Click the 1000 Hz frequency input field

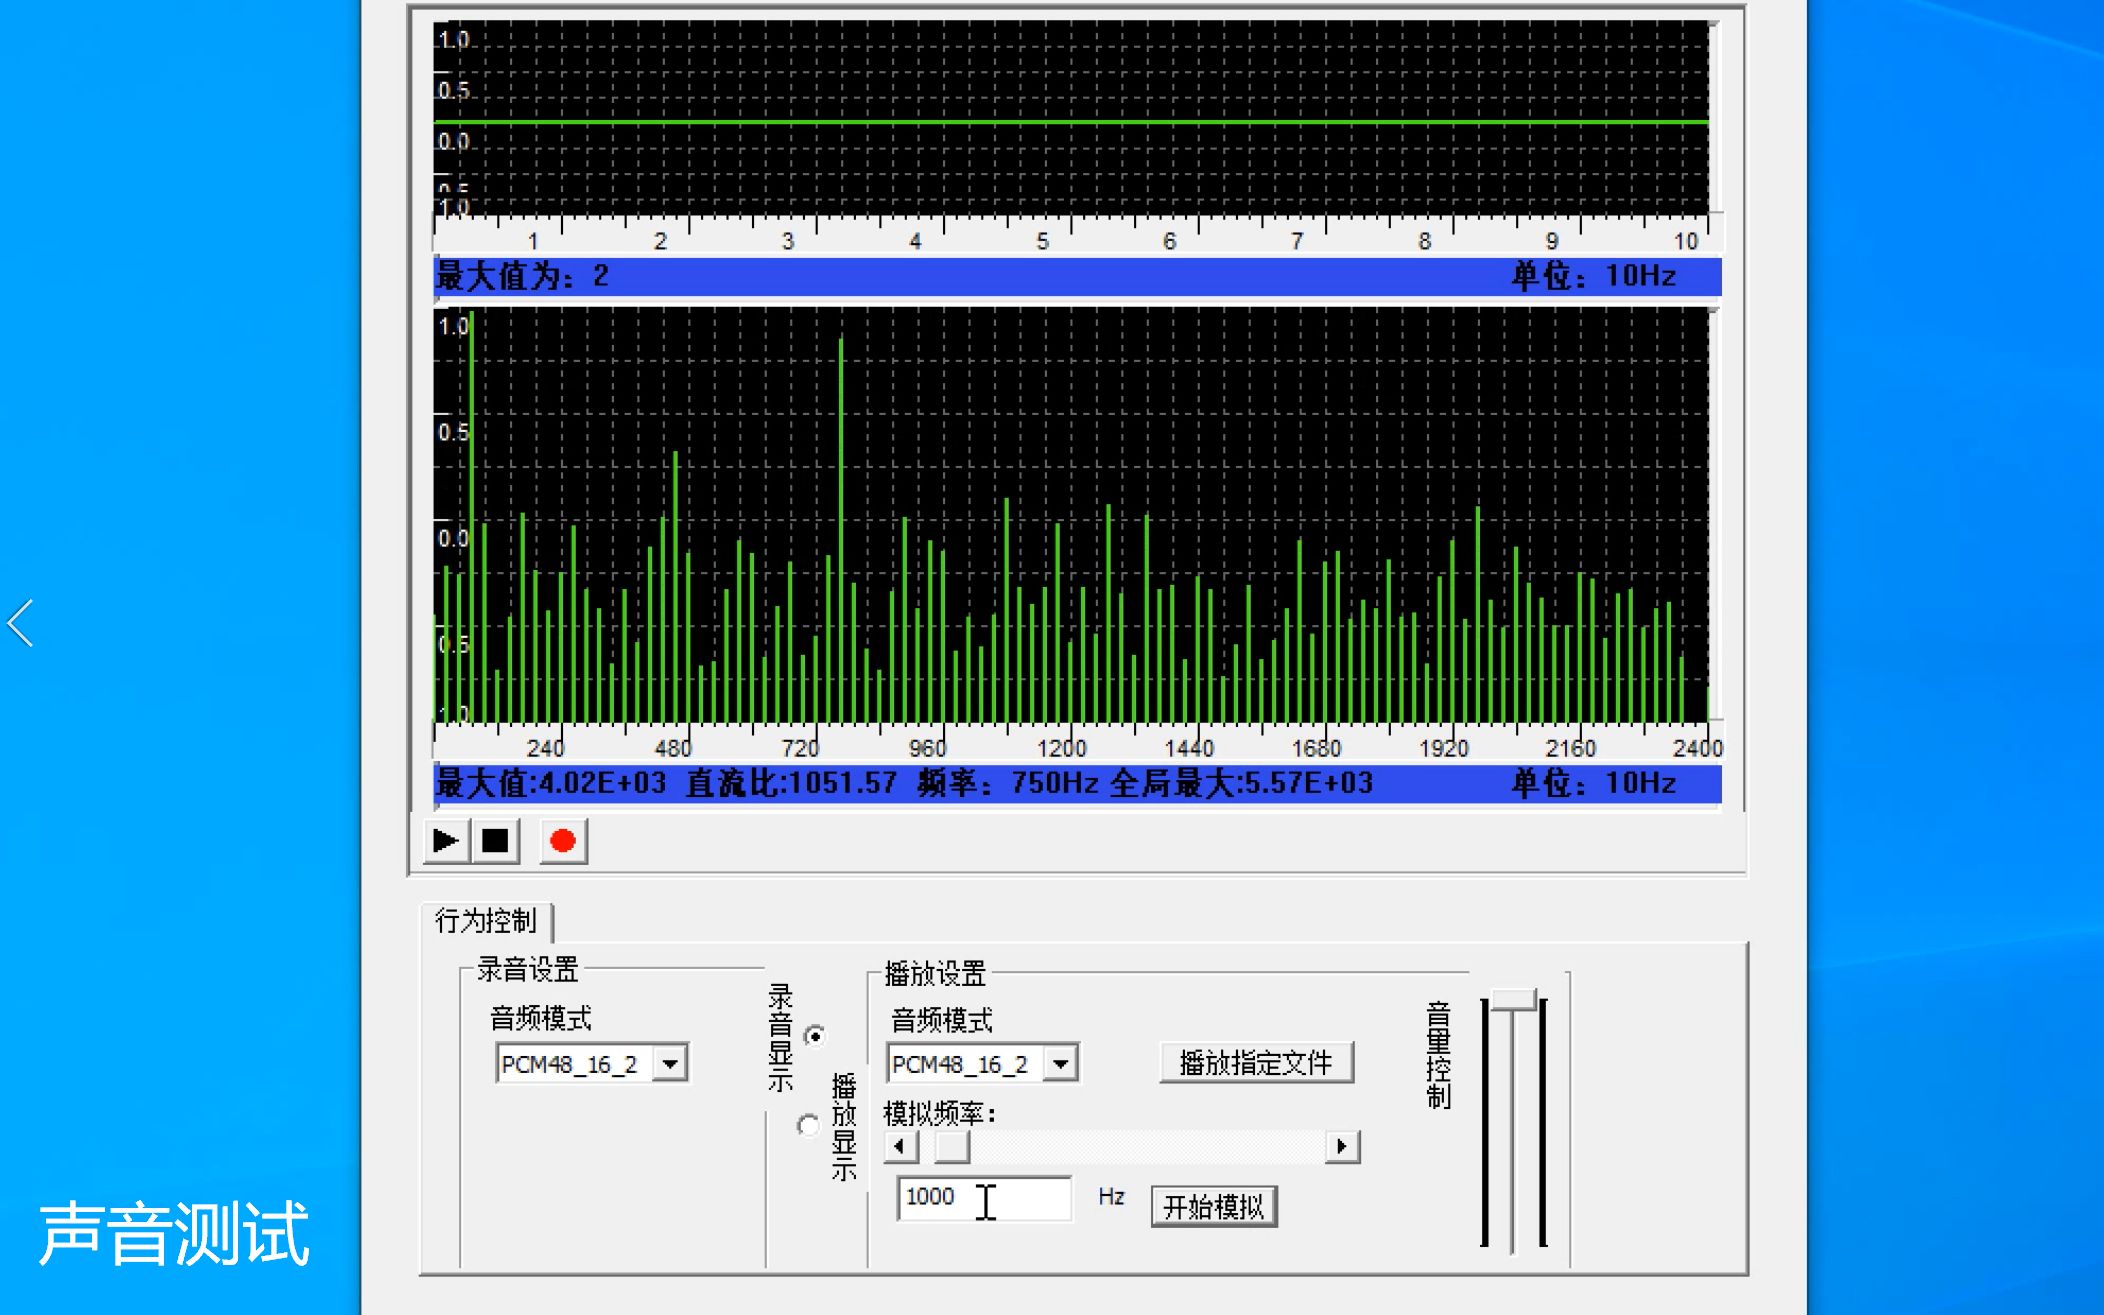[985, 1198]
